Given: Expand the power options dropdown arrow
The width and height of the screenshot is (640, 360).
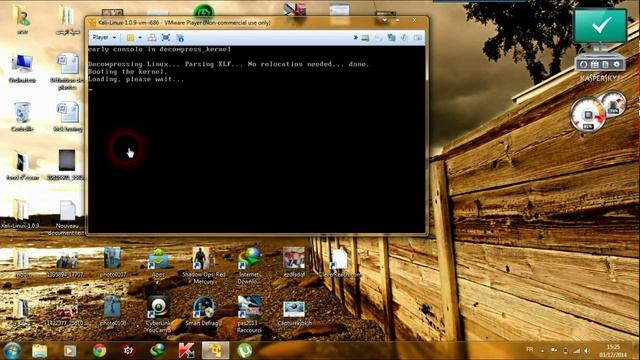Looking at the screenshot, I should tap(140, 38).
